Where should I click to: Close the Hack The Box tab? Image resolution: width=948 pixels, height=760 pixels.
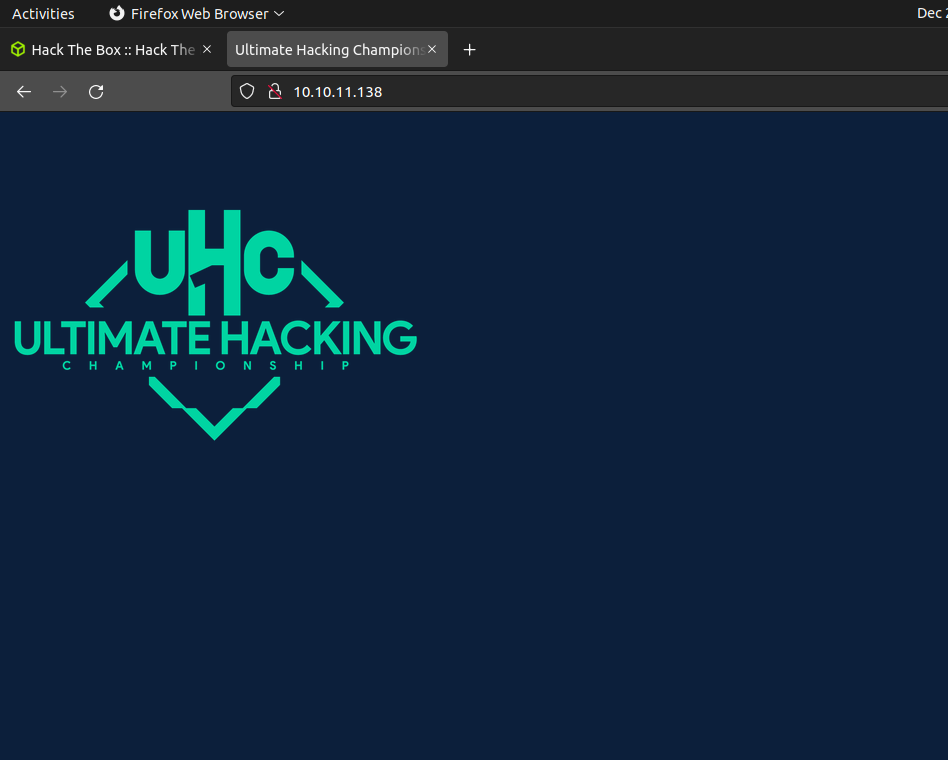(207, 49)
